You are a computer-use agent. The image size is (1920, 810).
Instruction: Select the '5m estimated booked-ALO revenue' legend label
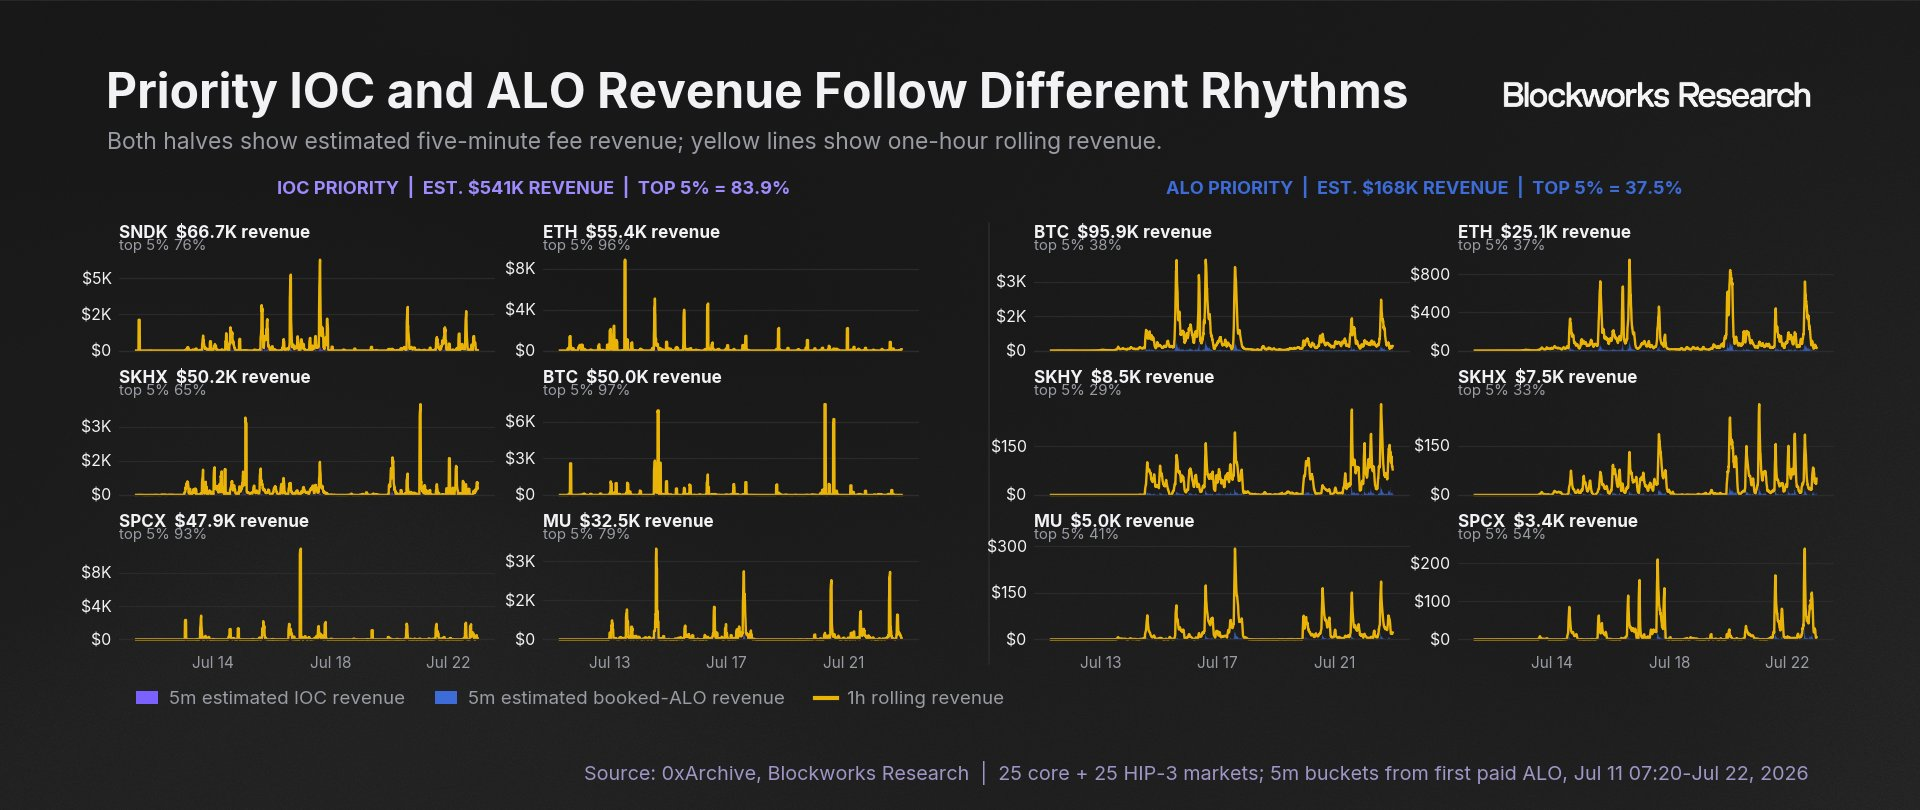click(x=626, y=698)
